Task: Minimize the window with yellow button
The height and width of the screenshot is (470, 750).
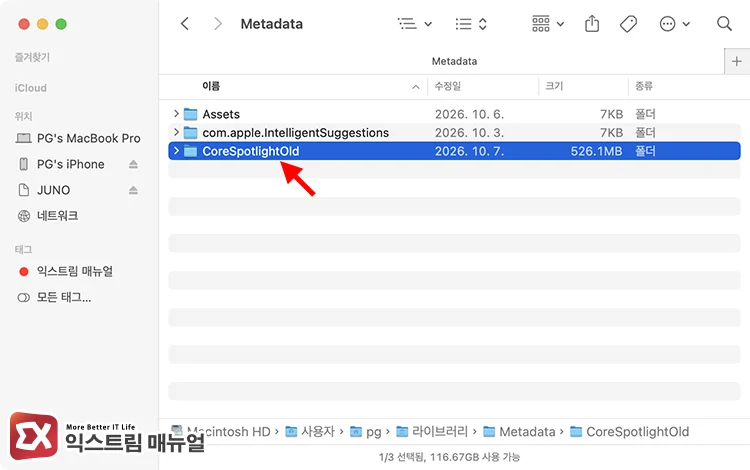Action: pos(43,24)
